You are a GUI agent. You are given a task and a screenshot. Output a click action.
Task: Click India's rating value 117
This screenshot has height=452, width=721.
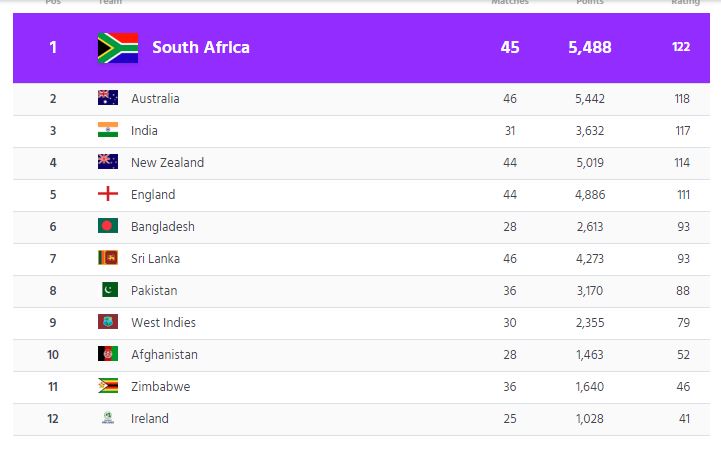click(684, 131)
